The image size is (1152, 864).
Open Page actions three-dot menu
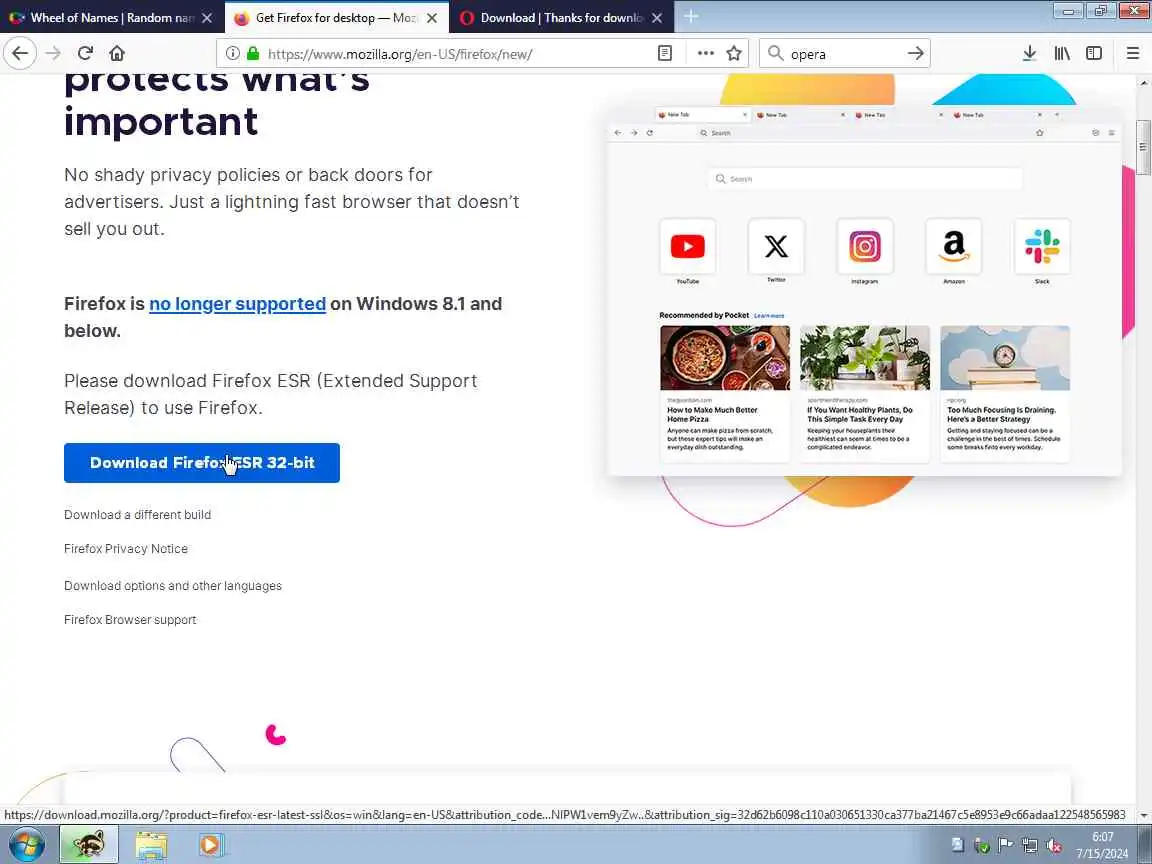point(705,54)
